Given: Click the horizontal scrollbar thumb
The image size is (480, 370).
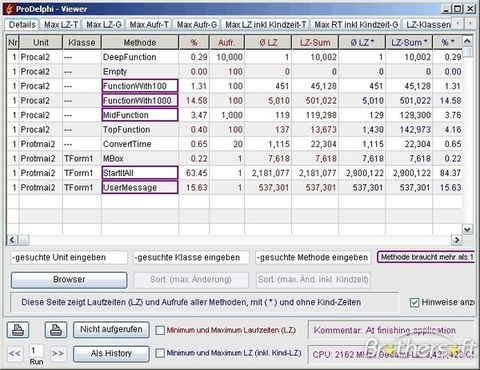Looking at the screenshot, I should tap(23, 240).
